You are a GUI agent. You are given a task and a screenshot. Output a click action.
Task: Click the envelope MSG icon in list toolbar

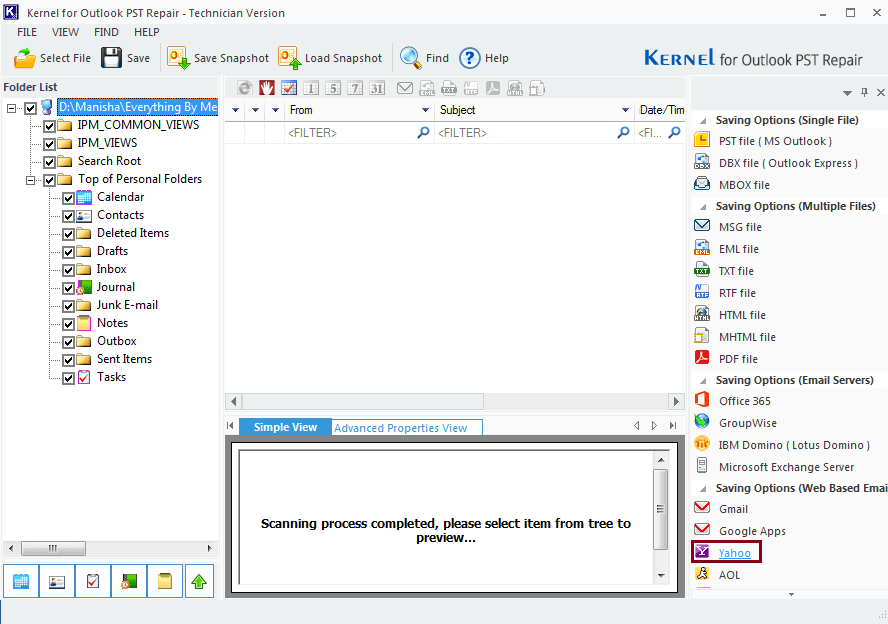click(405, 88)
